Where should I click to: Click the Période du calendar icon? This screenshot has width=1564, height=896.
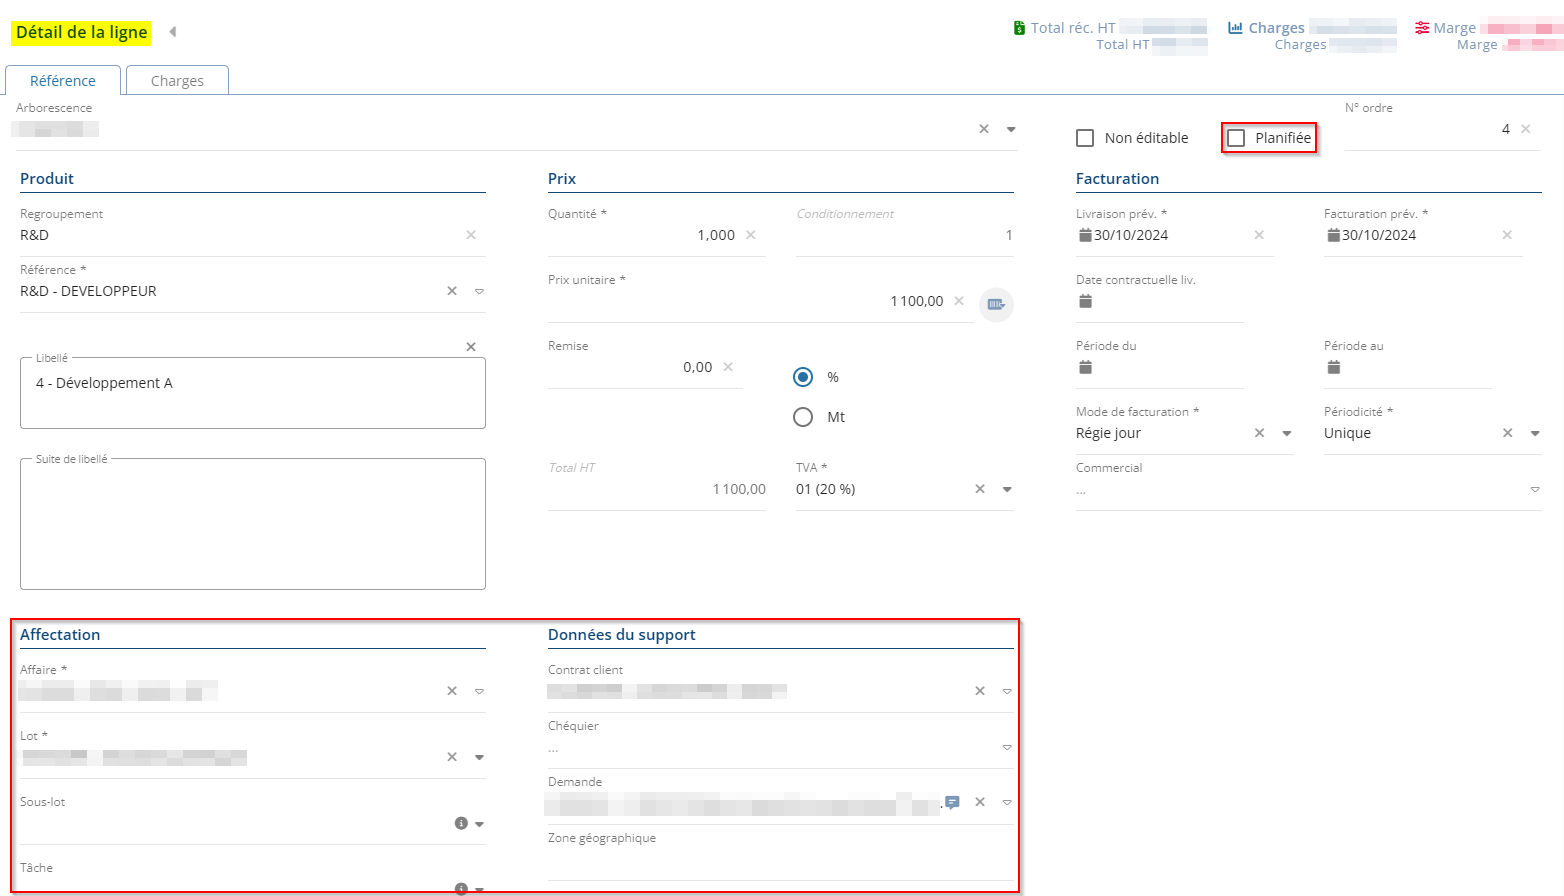(x=1085, y=367)
